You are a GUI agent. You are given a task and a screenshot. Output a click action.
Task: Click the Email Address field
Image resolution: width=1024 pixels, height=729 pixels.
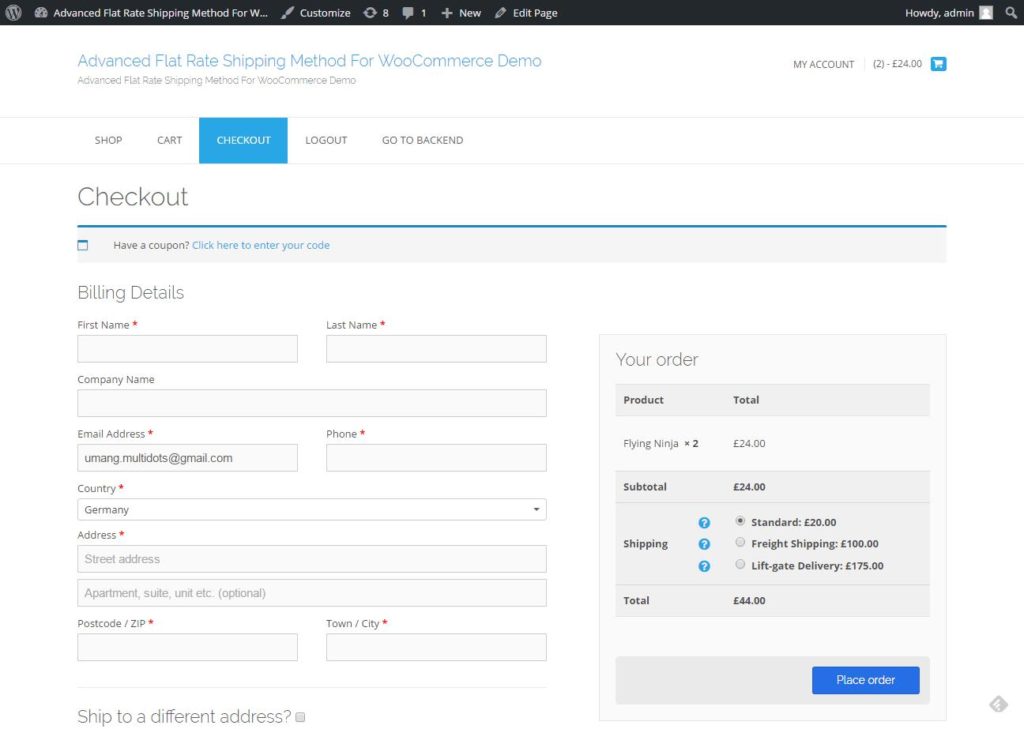click(x=187, y=458)
